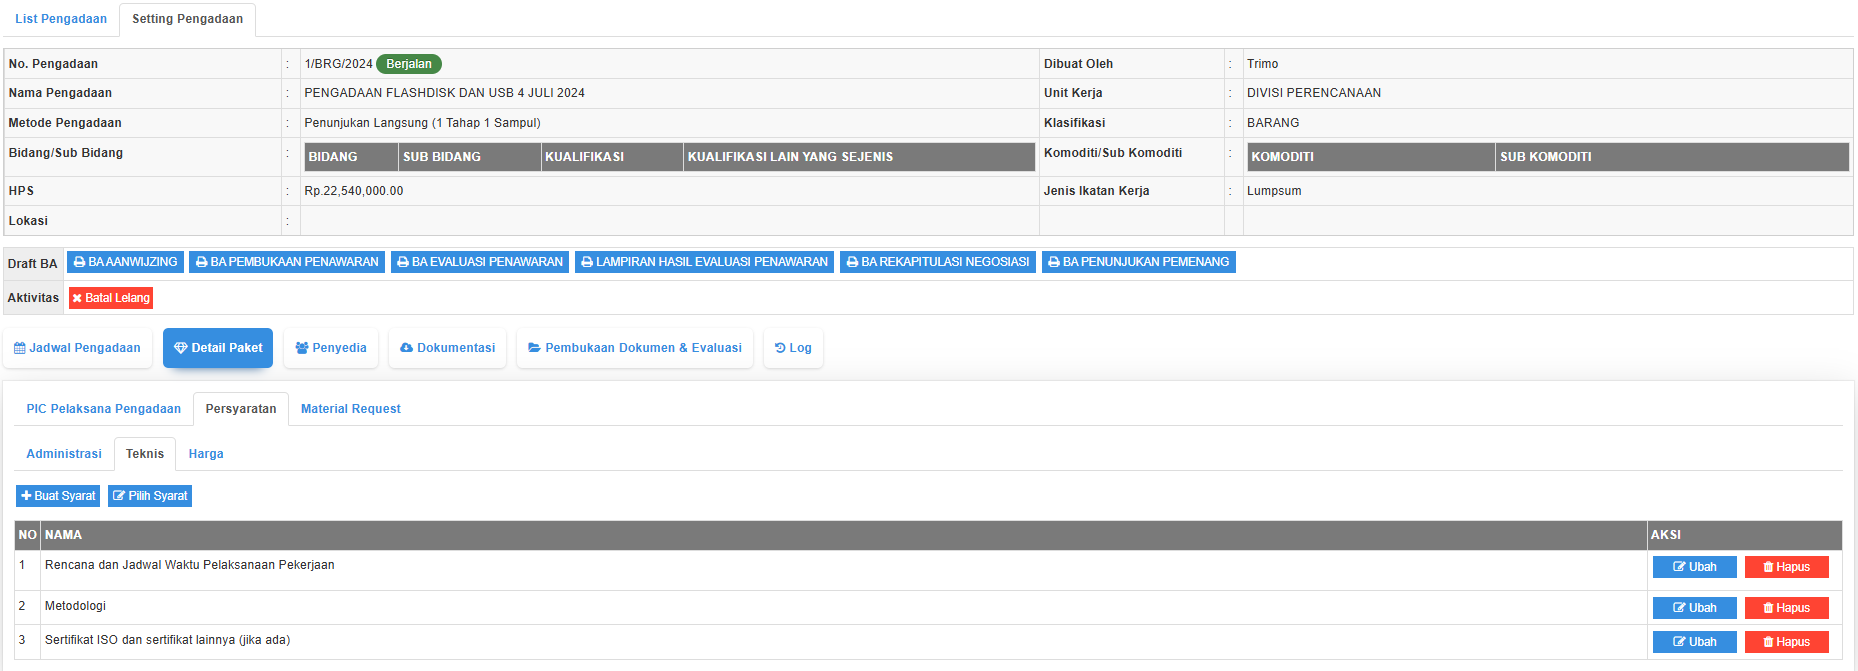This screenshot has width=1858, height=671.
Task: Switch to Material Request tab
Action: 350,409
